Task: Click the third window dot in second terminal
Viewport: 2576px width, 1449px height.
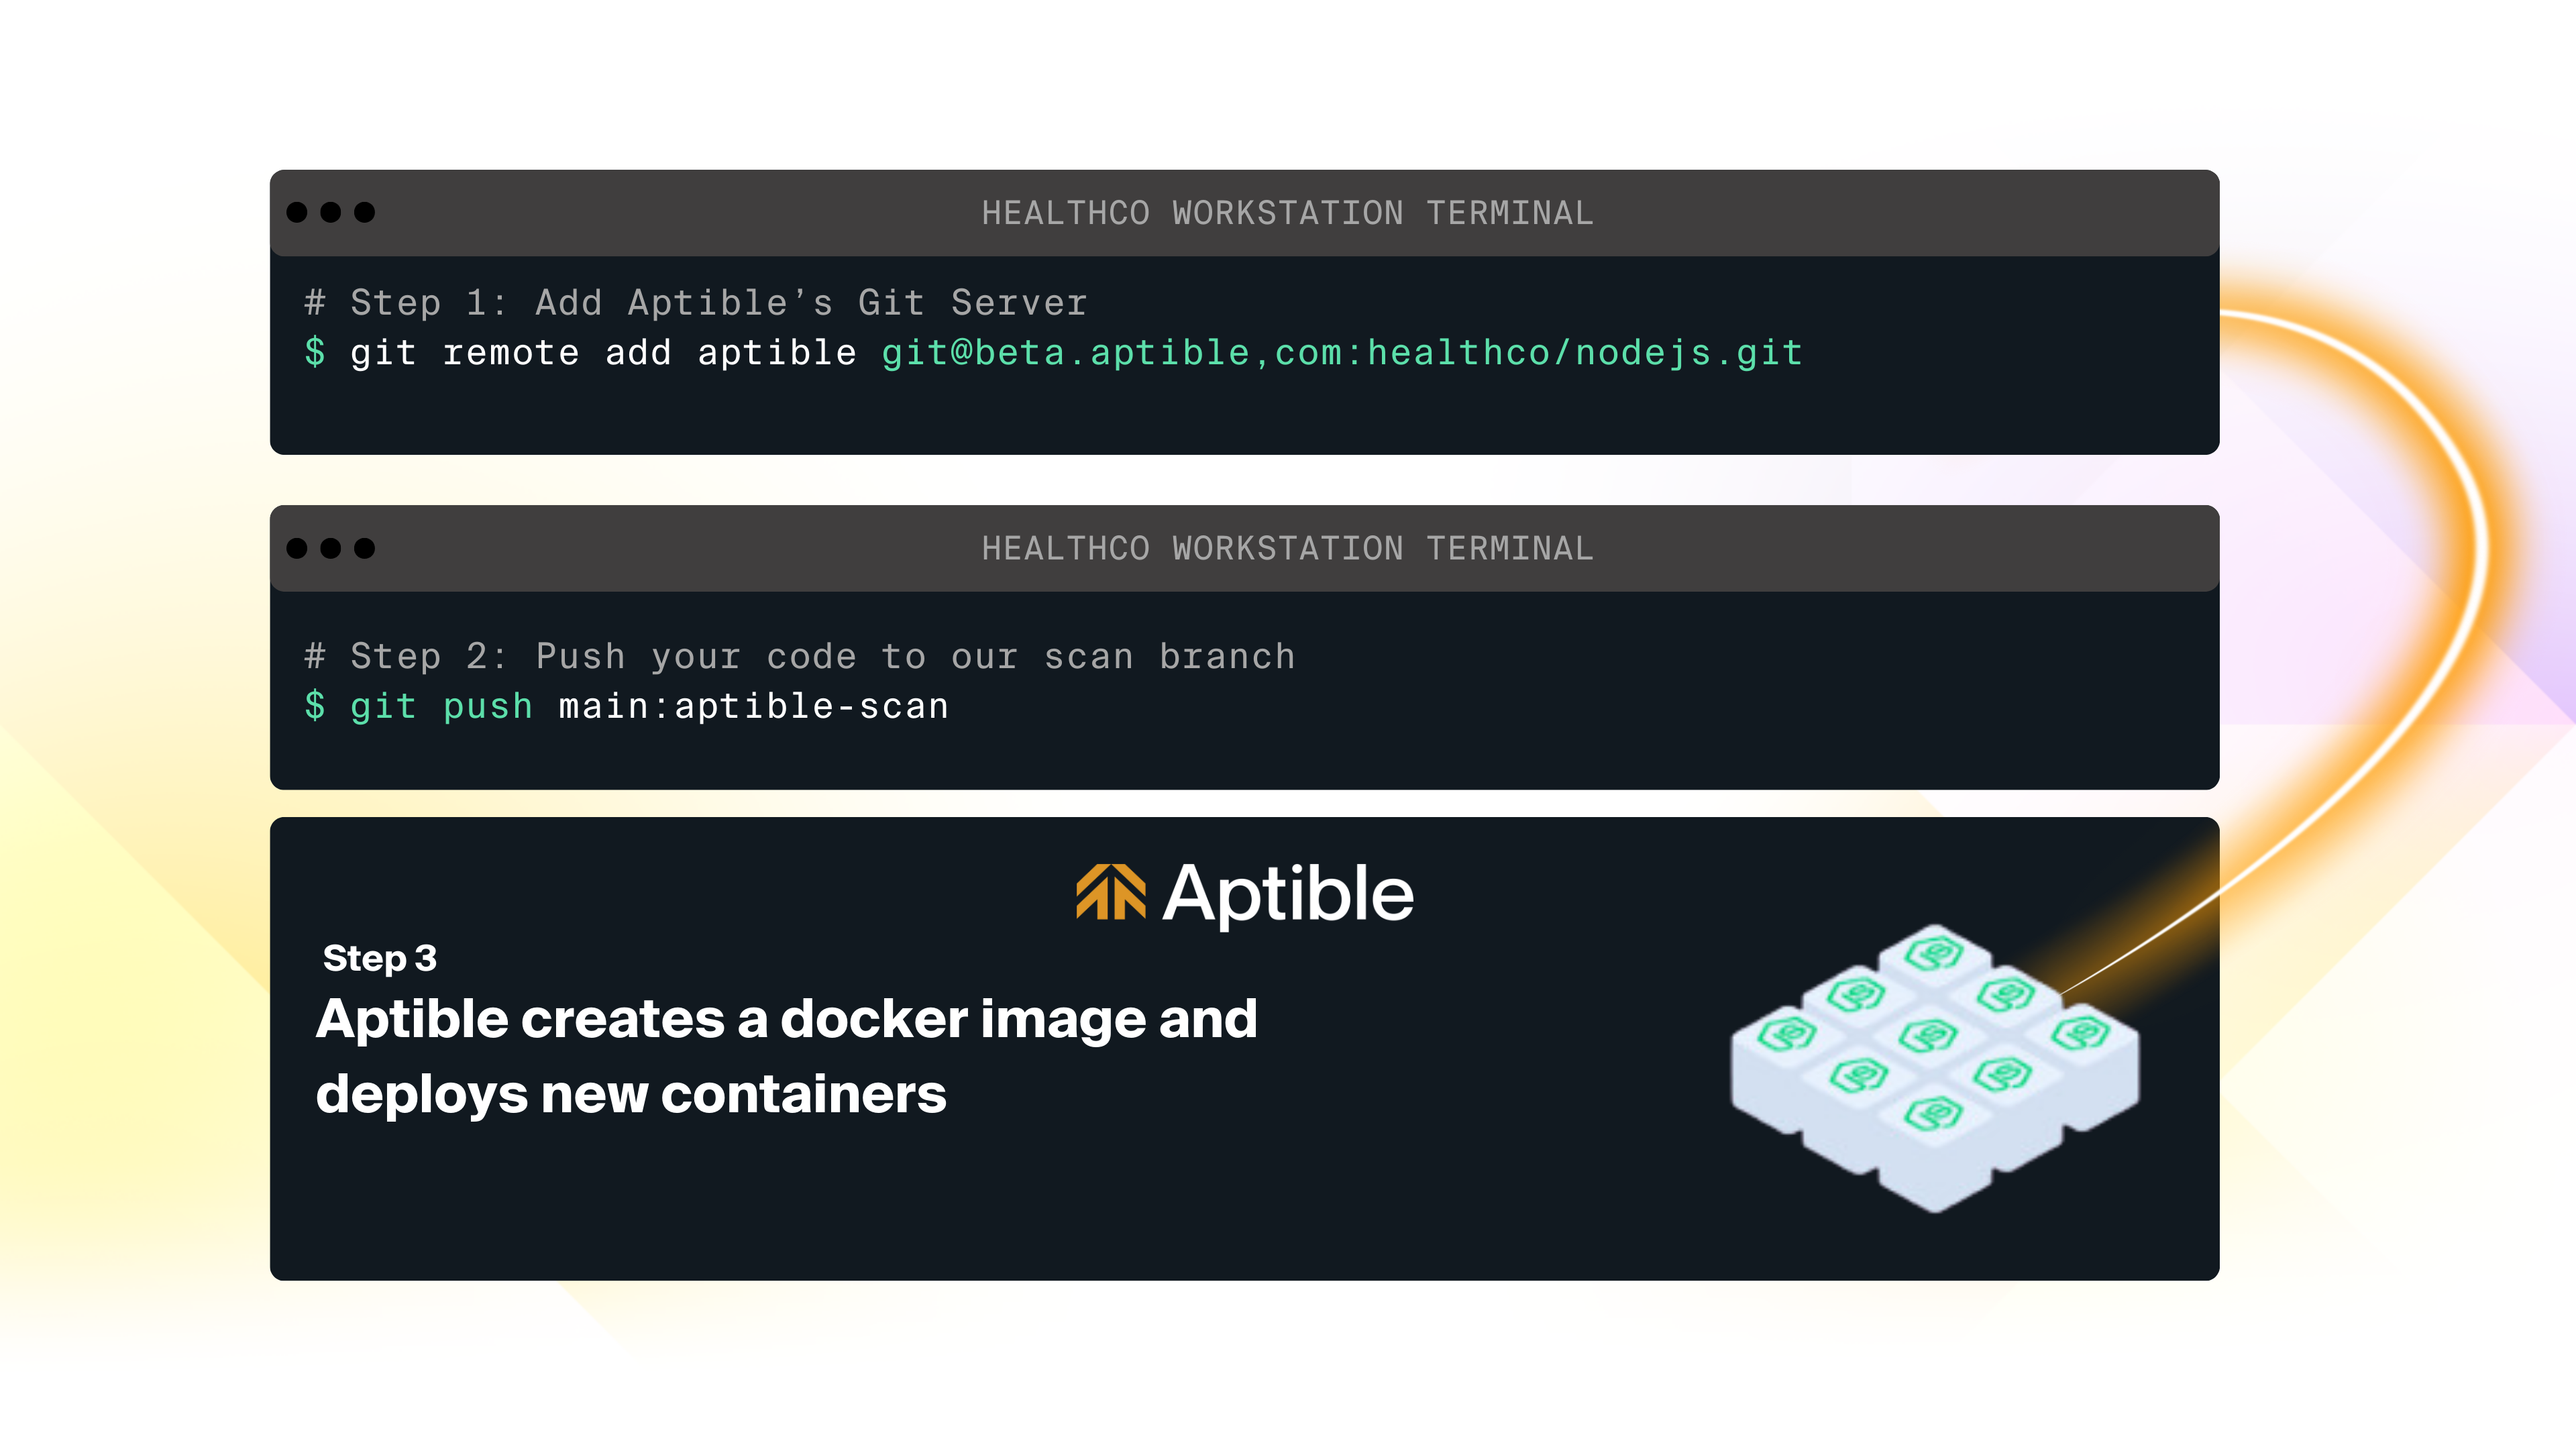Action: pyautogui.click(x=365, y=548)
